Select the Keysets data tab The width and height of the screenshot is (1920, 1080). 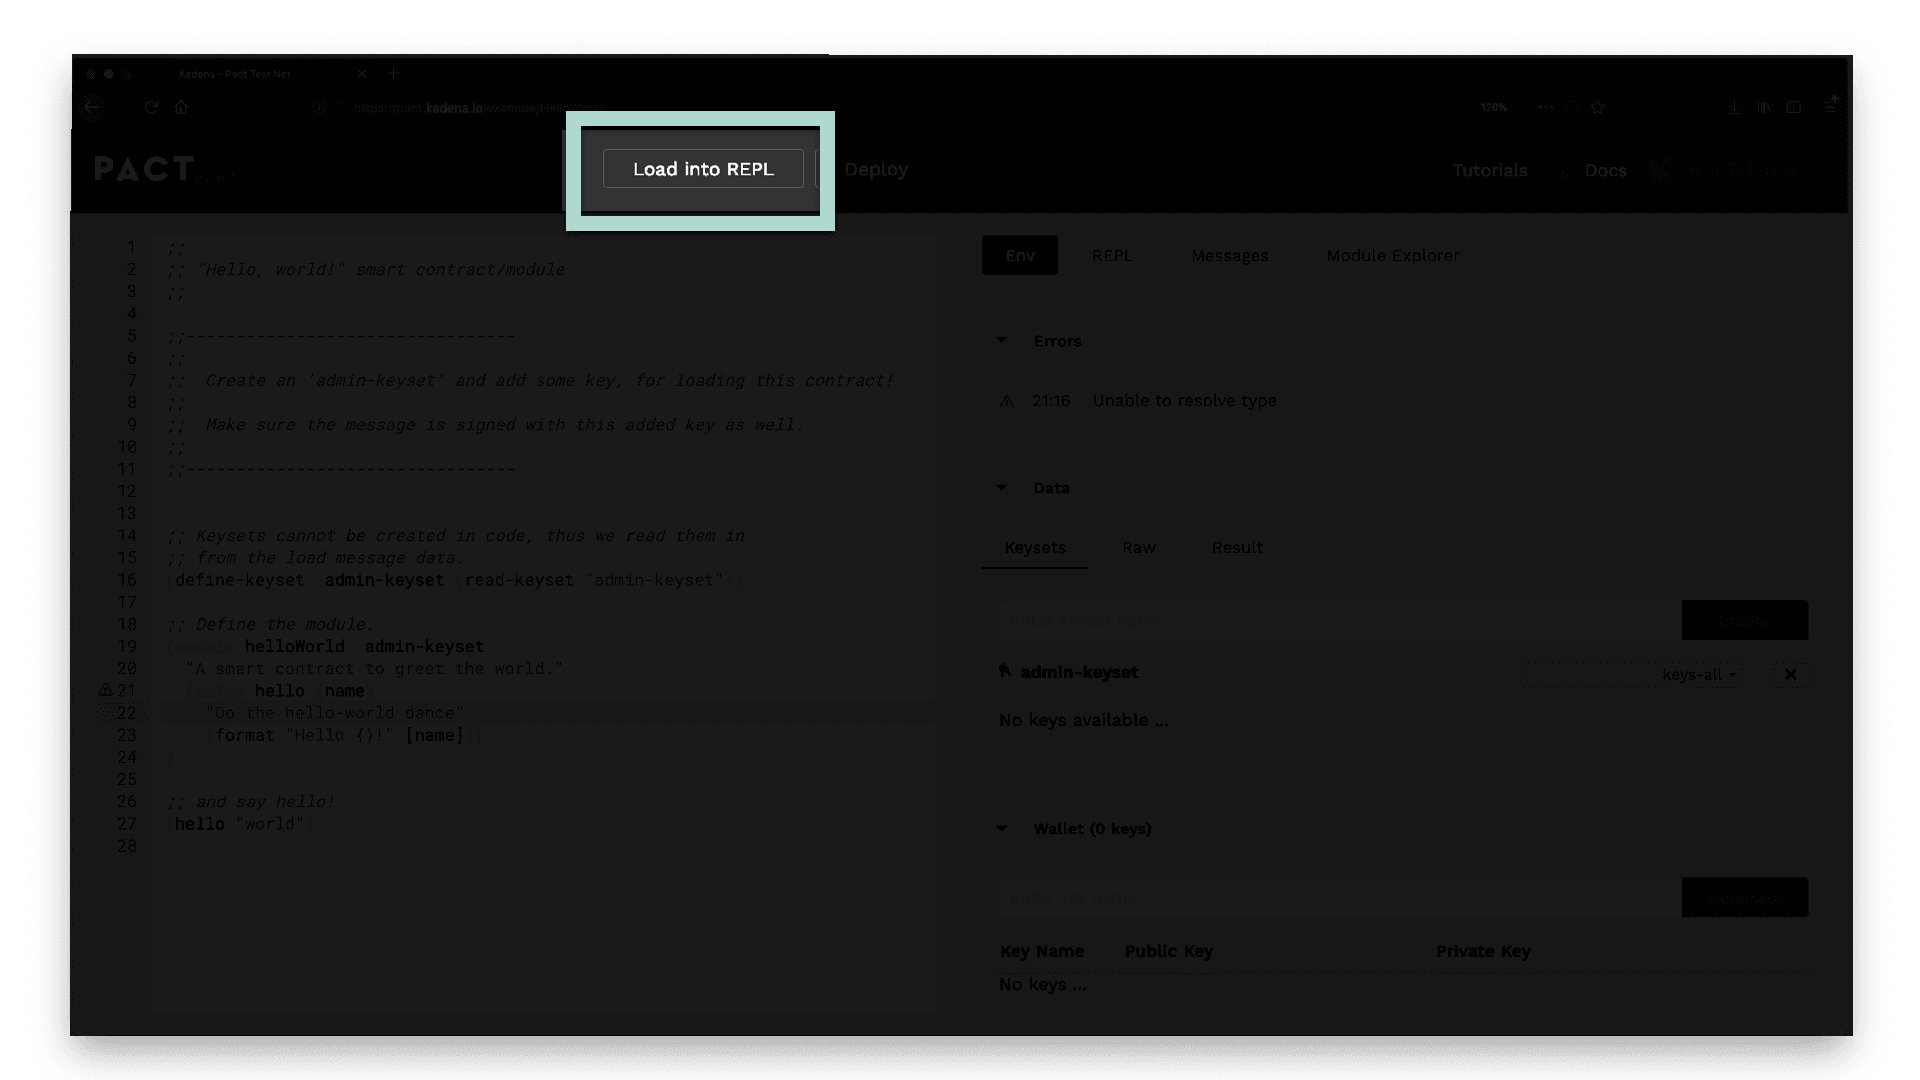pyautogui.click(x=1034, y=546)
